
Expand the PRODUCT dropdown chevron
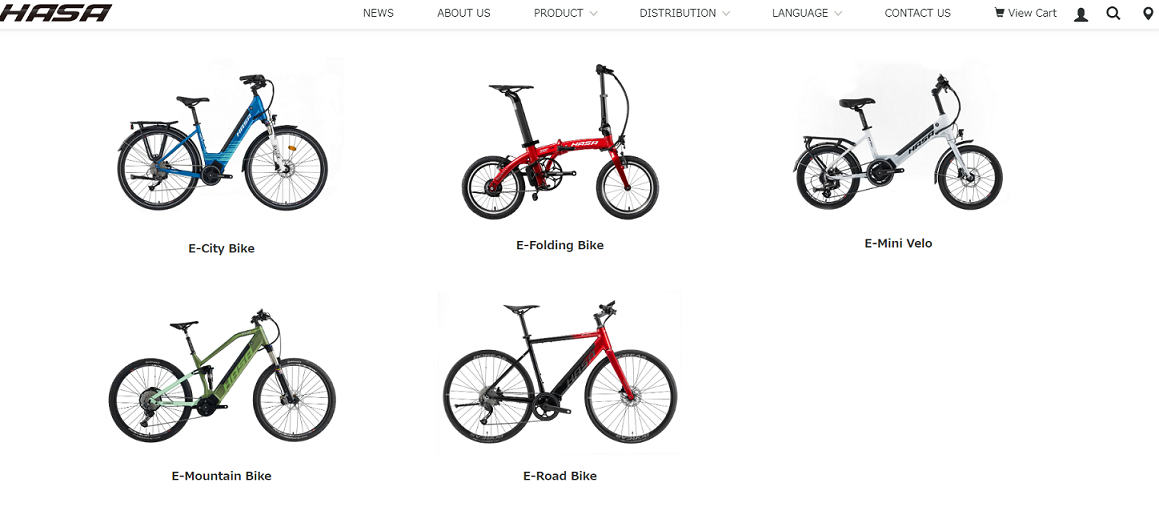(x=594, y=13)
